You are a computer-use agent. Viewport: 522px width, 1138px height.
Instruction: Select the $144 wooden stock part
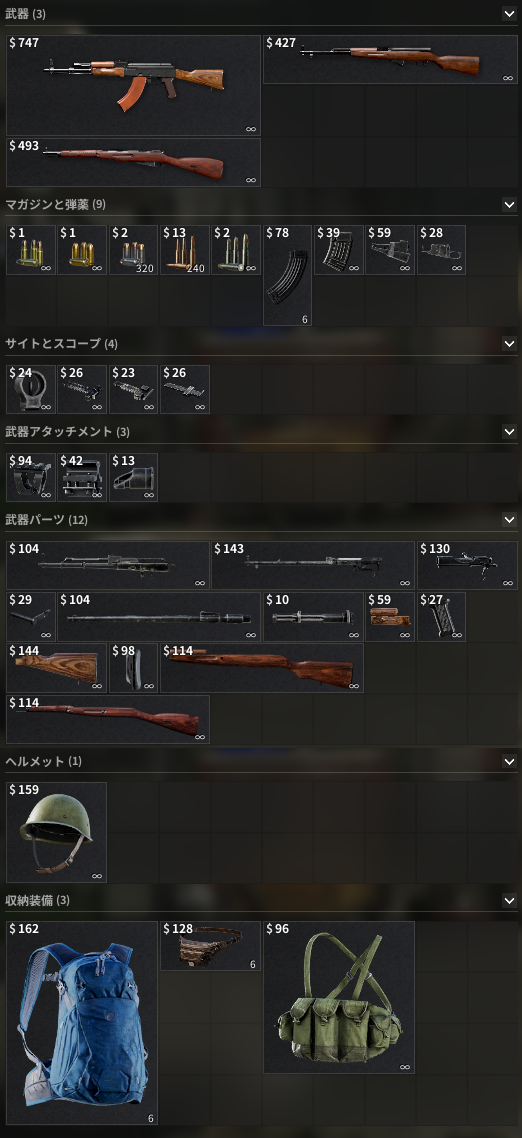57,668
